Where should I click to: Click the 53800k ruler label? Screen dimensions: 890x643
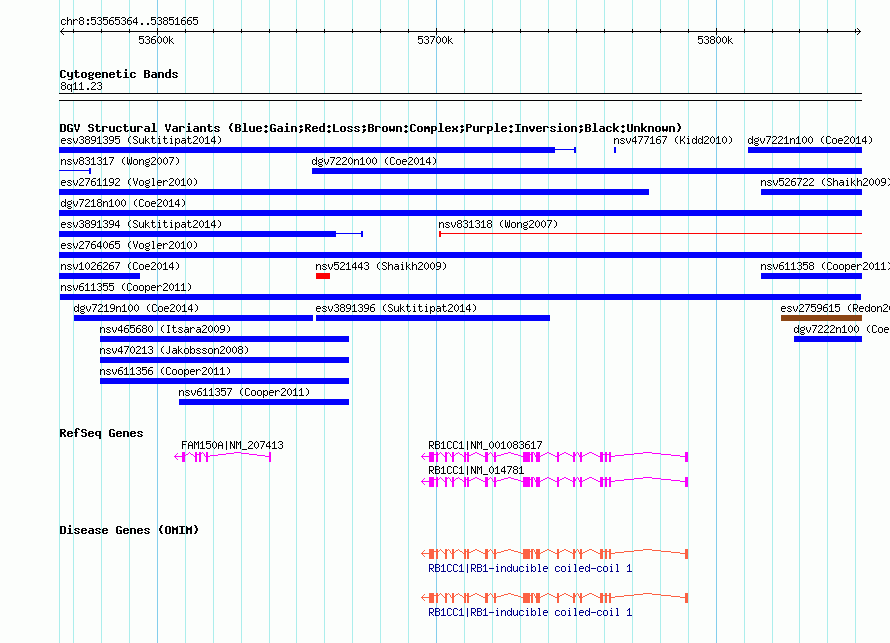pyautogui.click(x=715, y=40)
